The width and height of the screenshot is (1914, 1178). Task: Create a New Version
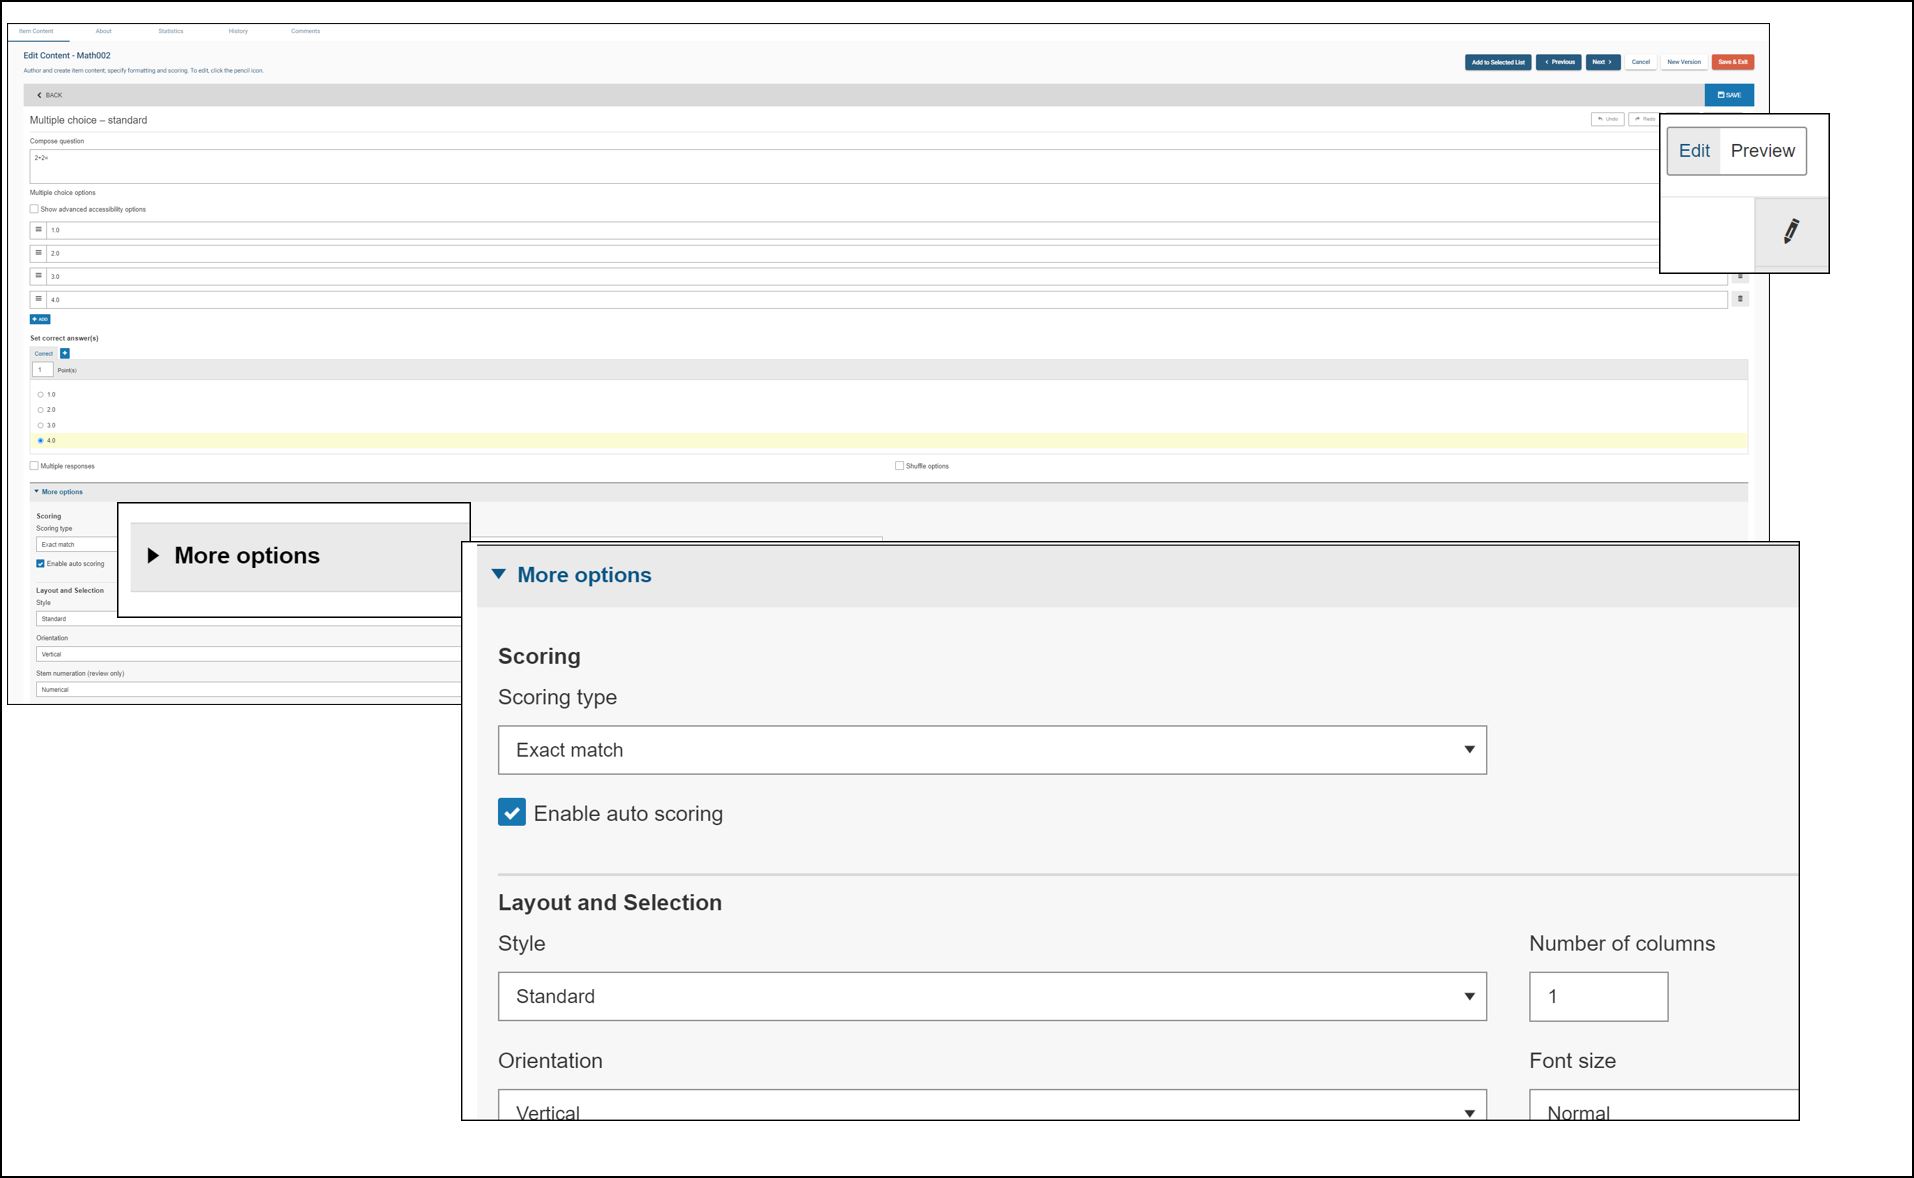click(1684, 62)
